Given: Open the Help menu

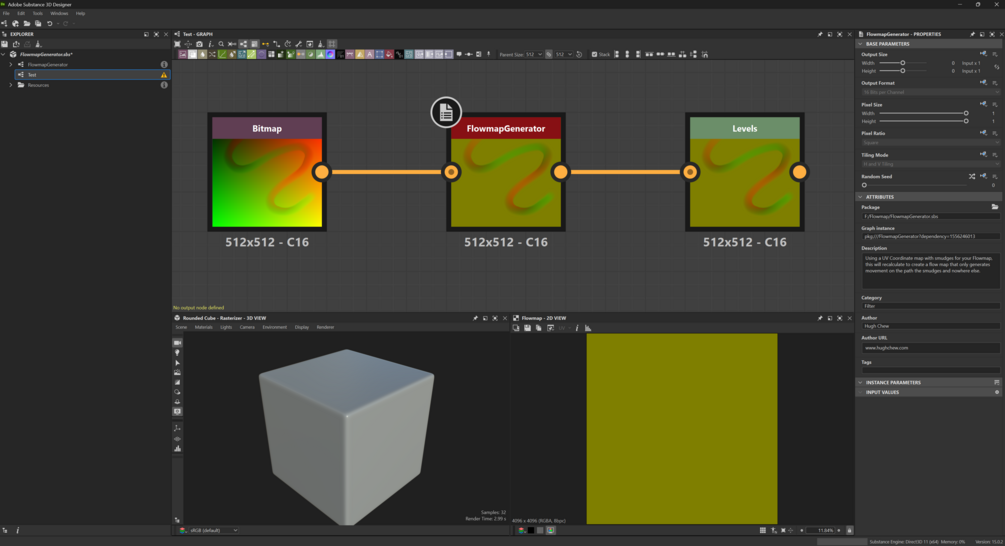Looking at the screenshot, I should tap(80, 13).
